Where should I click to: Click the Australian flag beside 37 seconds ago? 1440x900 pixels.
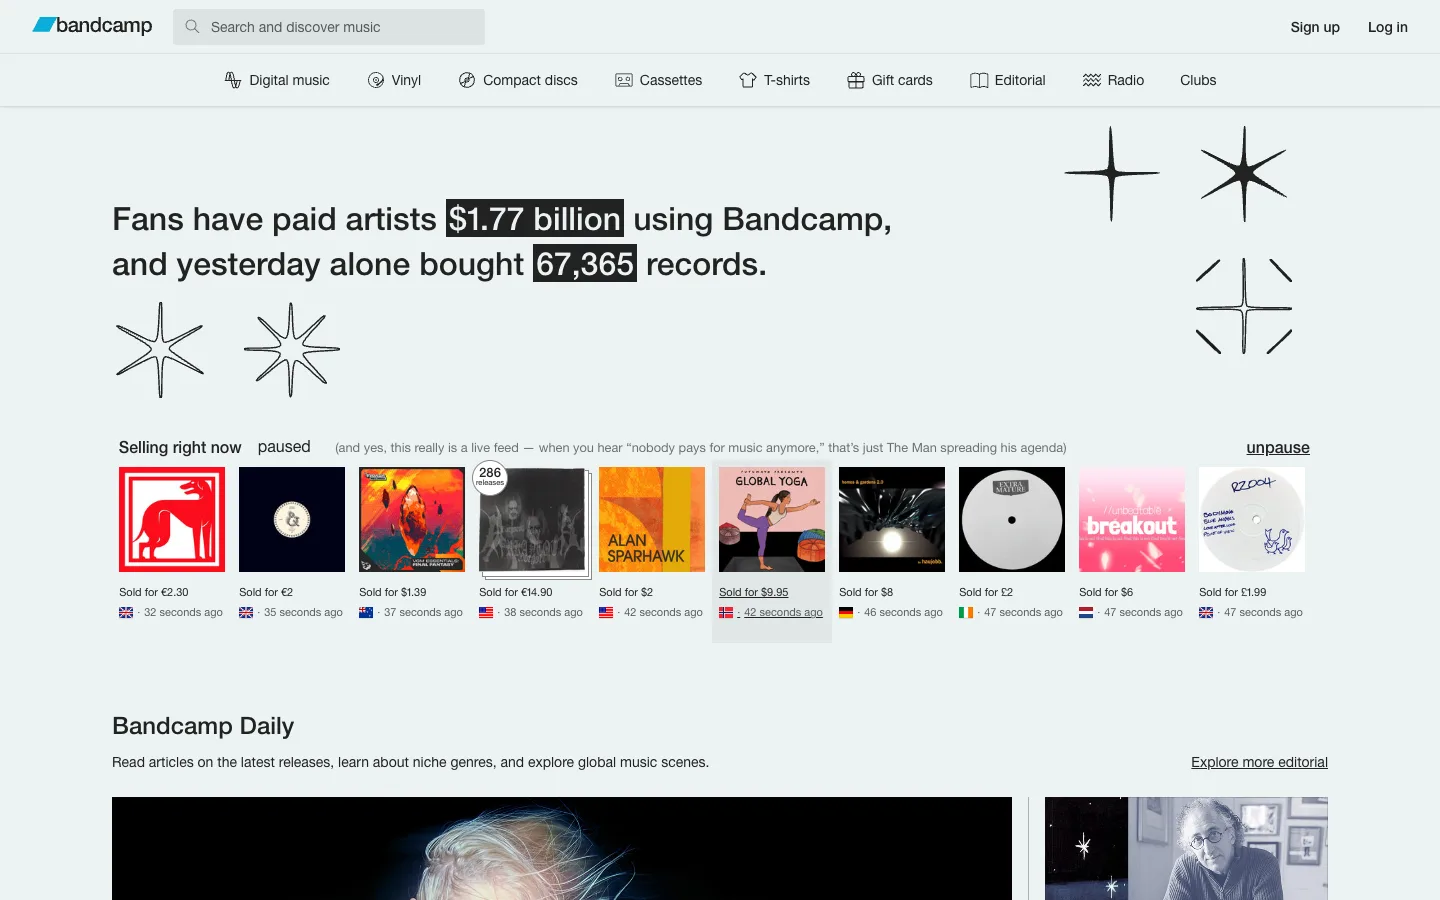click(366, 613)
